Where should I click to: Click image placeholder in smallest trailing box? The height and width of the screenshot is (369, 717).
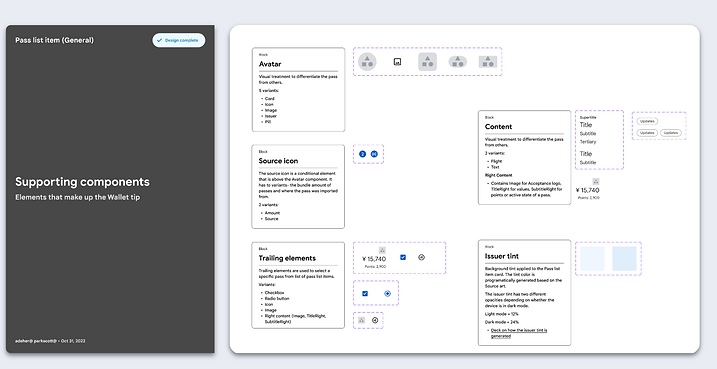[362, 321]
